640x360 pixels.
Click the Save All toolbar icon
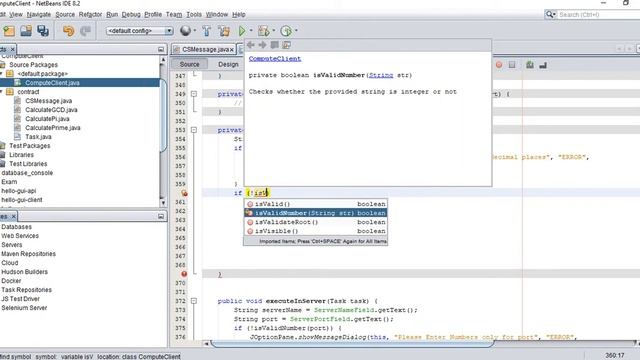click(43, 31)
